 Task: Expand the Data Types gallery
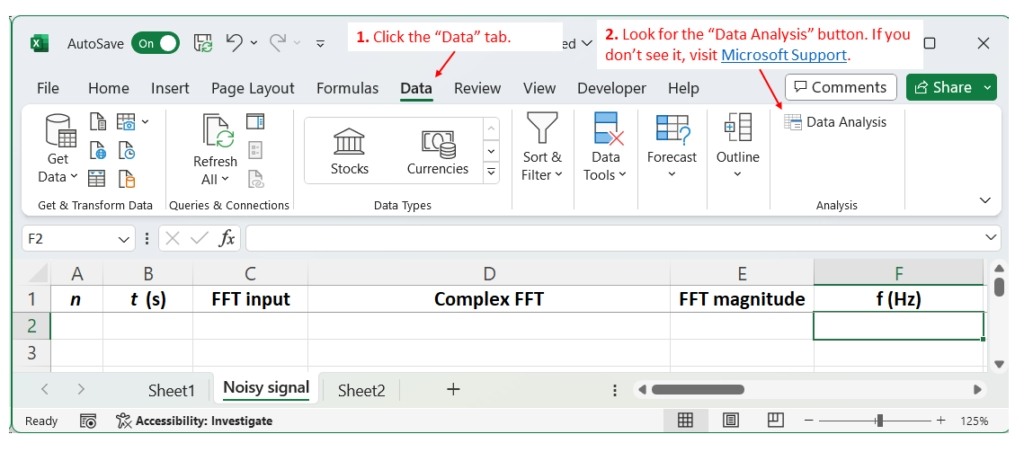tap(491, 172)
